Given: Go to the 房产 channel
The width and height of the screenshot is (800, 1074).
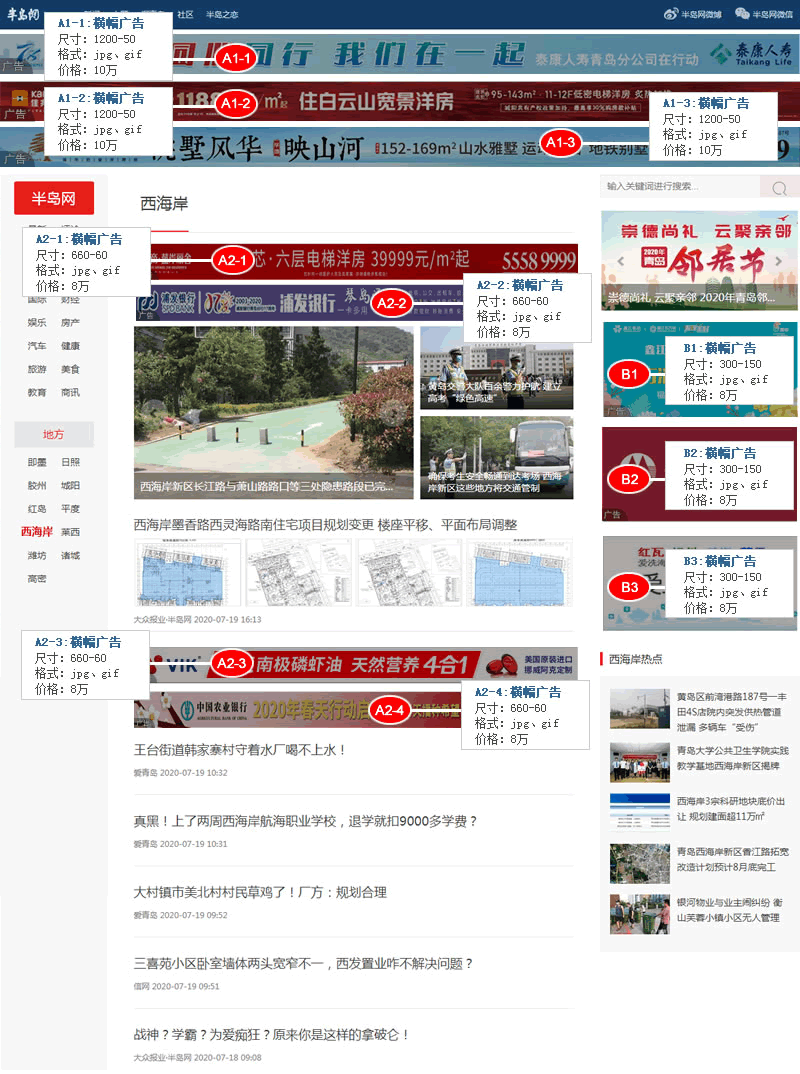Looking at the screenshot, I should [x=70, y=323].
